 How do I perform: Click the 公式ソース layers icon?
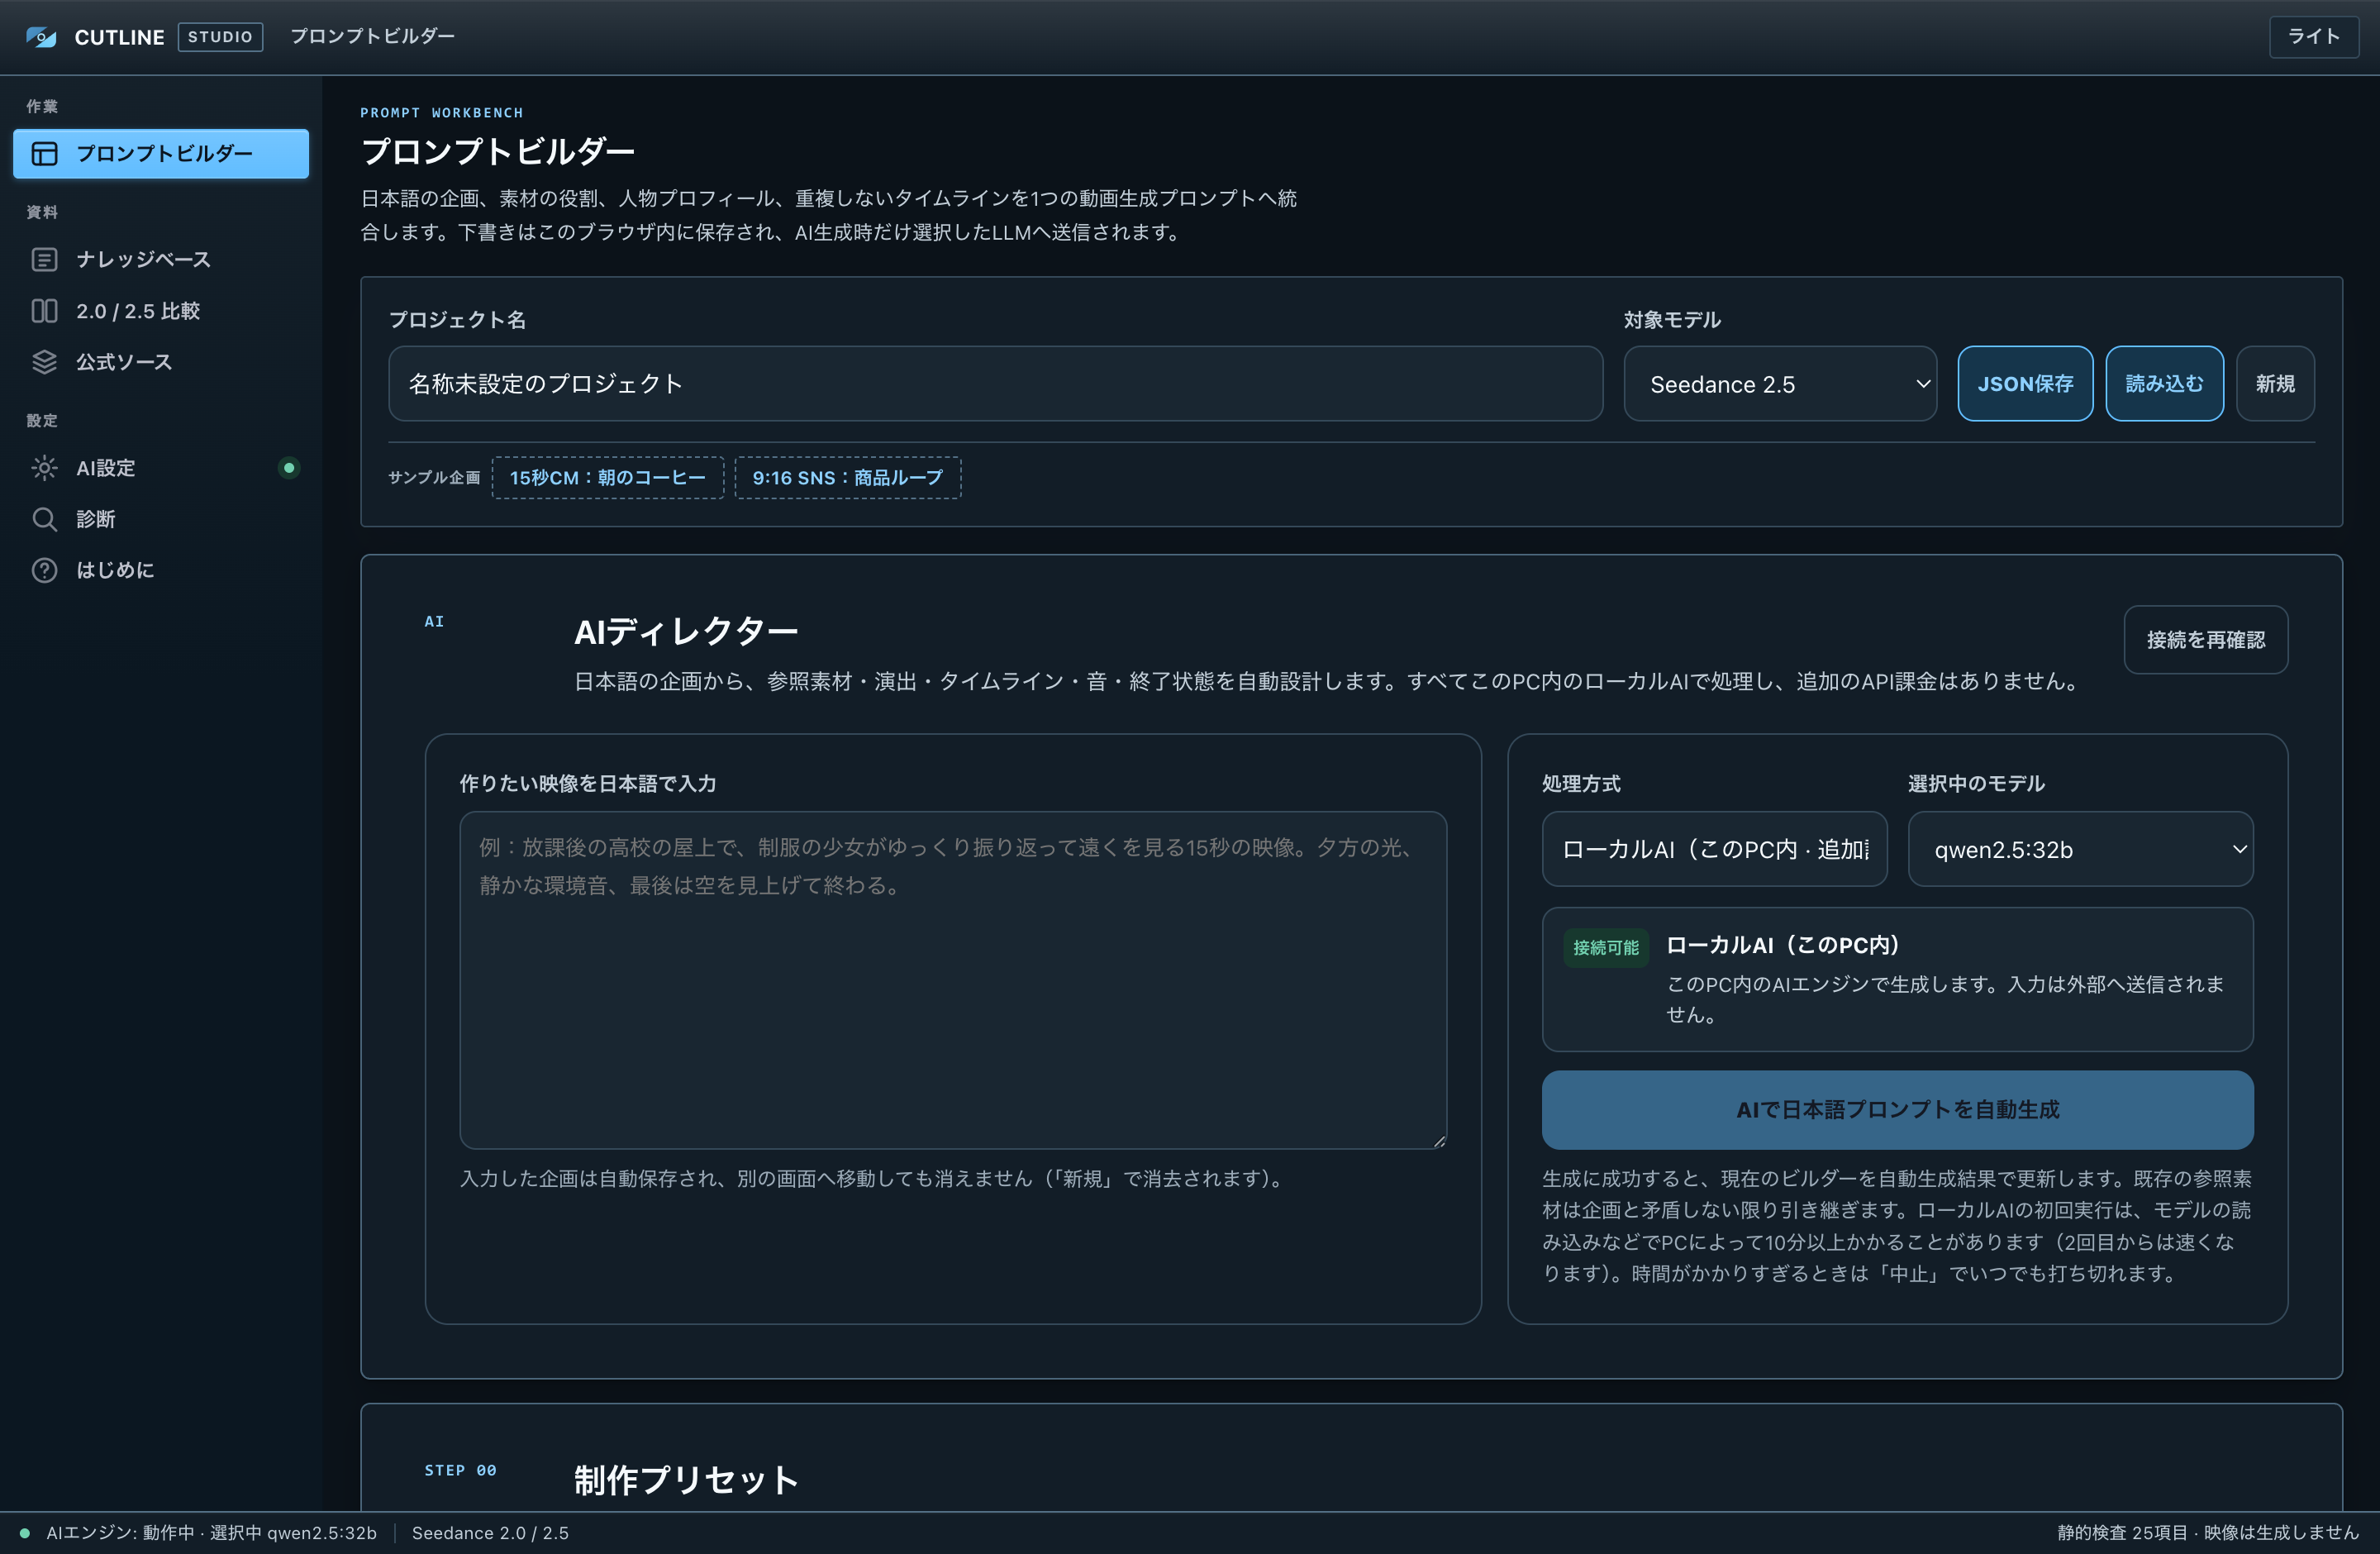coord(44,362)
